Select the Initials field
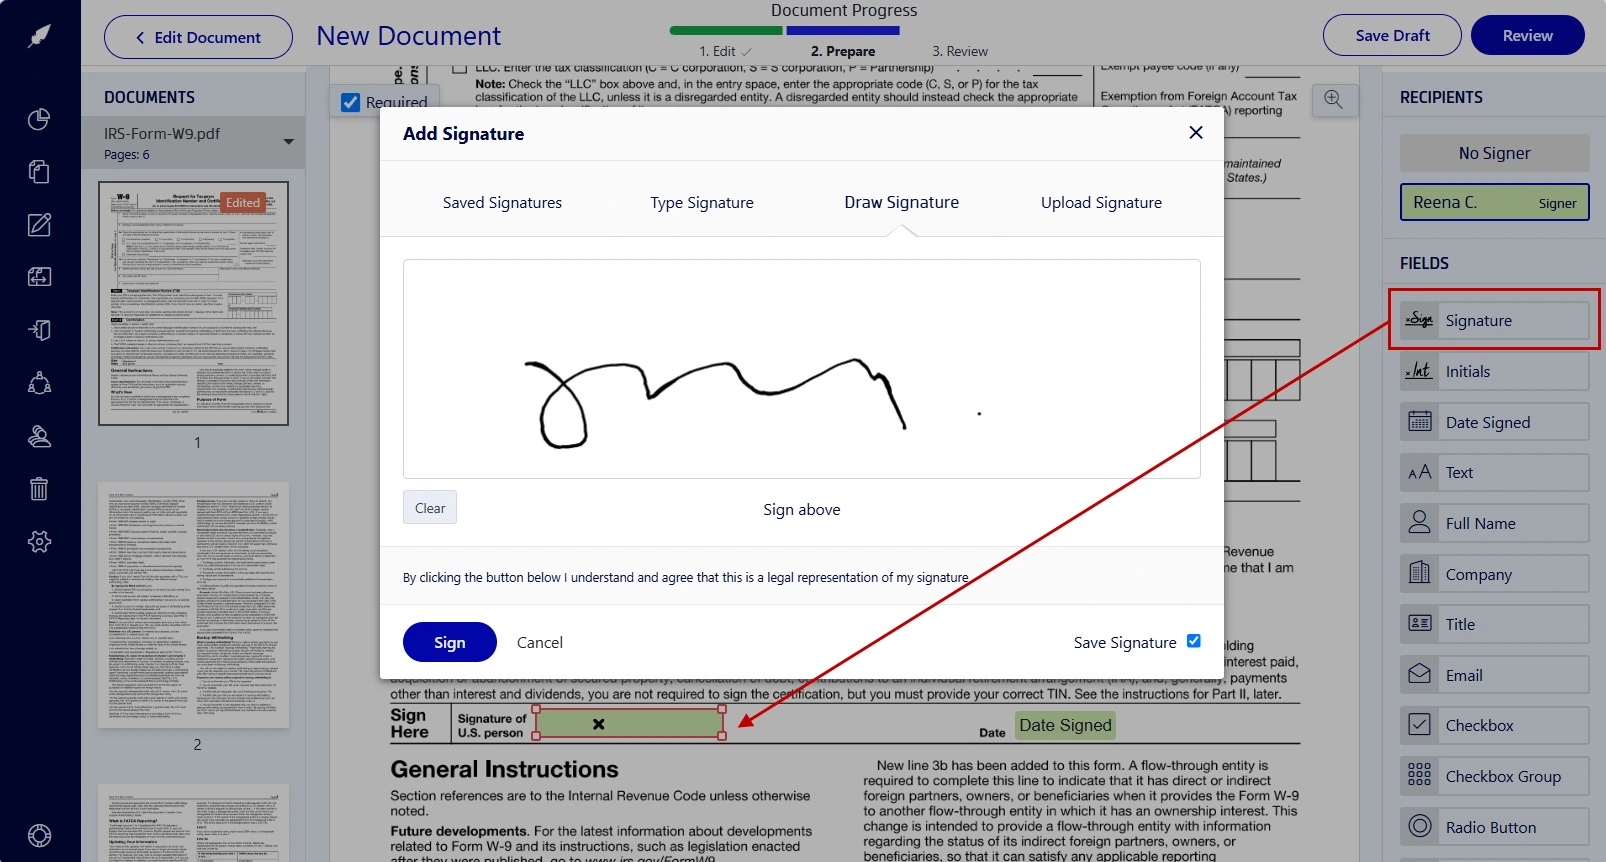 1494,371
